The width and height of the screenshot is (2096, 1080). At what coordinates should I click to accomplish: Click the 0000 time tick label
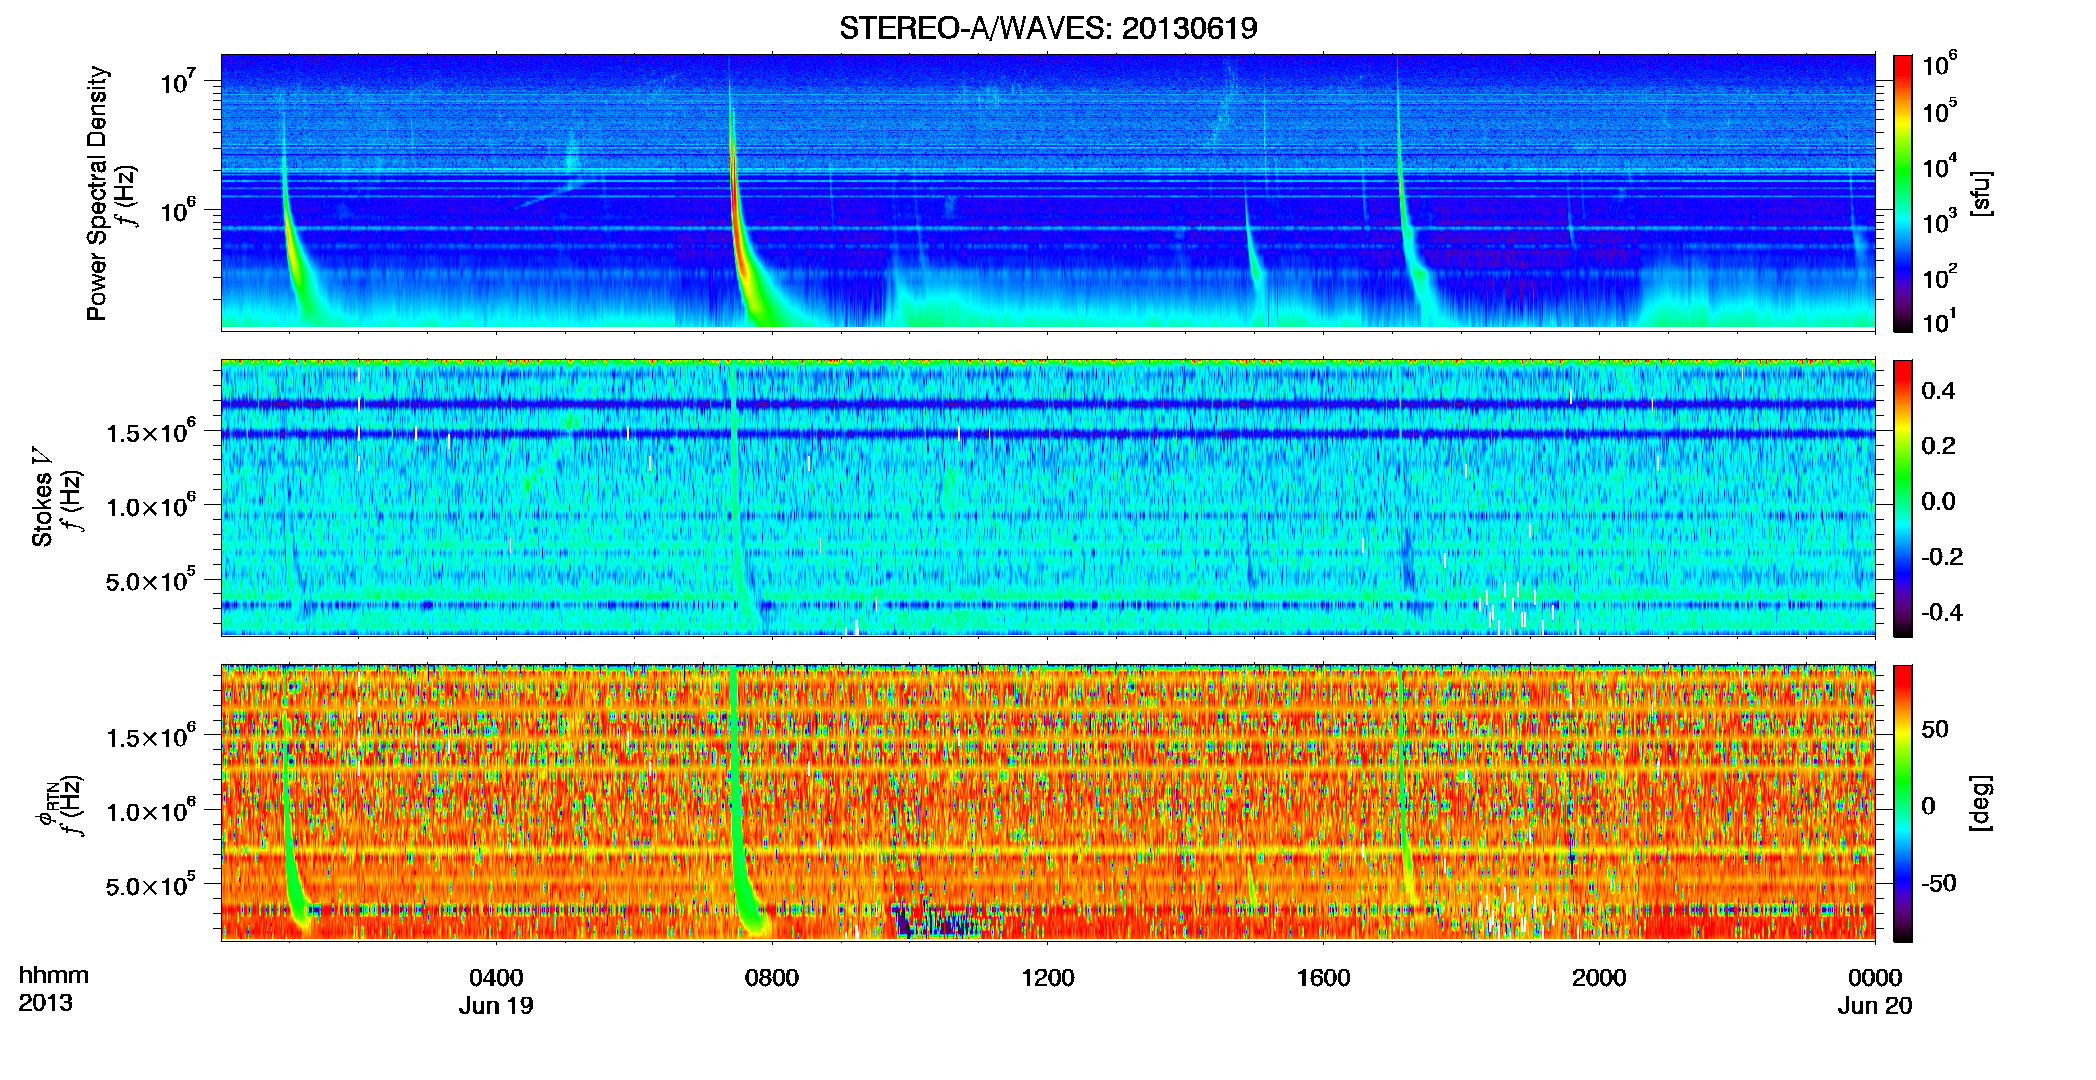click(x=1875, y=978)
